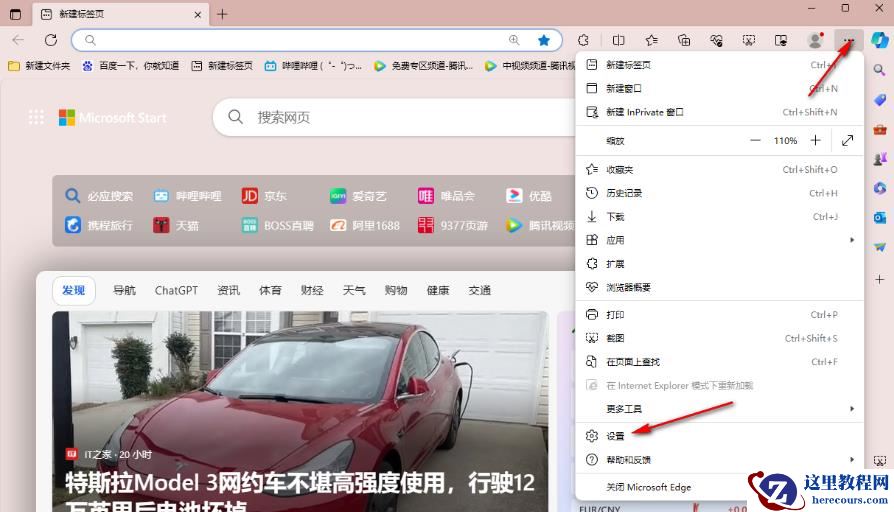
Task: Click the back navigation arrow
Action: point(18,40)
